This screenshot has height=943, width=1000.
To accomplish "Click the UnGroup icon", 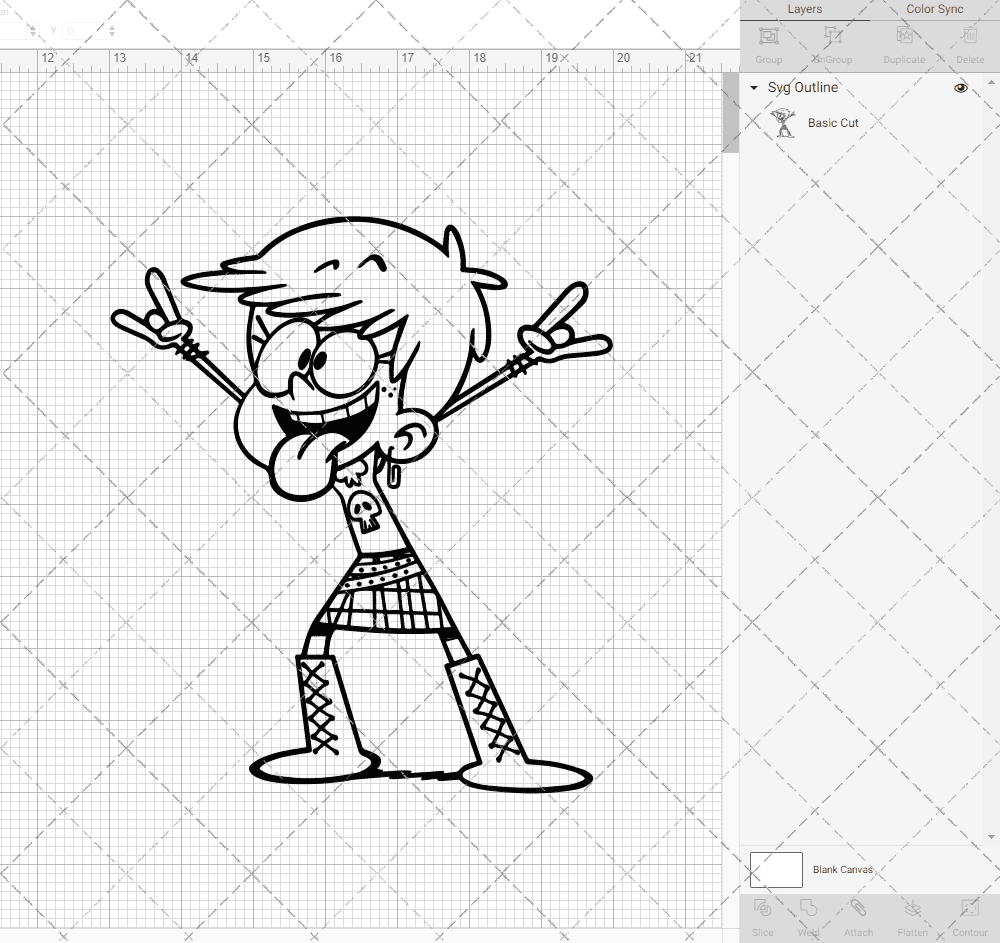I will point(832,42).
